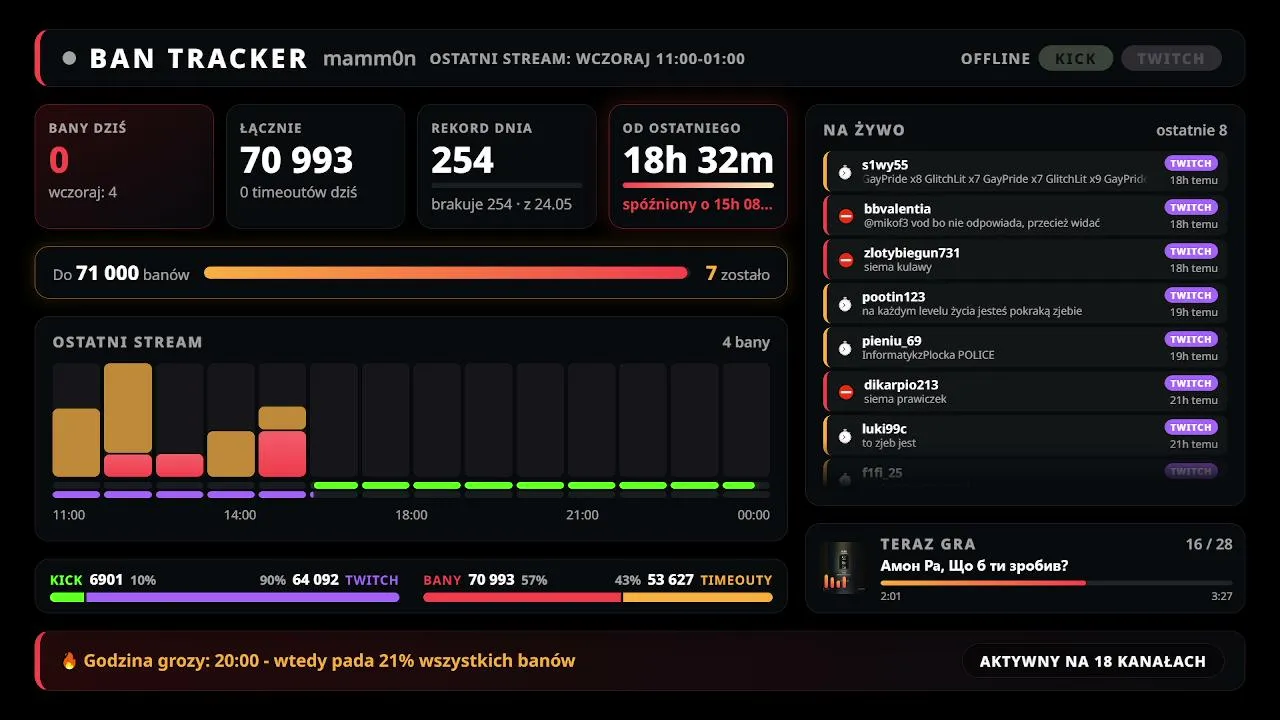
Task: Click the tallest orange bar in OSTATNI STREAM chart
Action: coord(128,408)
